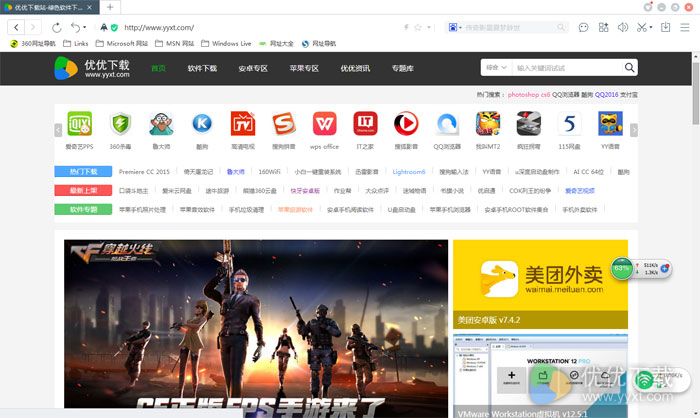Open the MSN 网站 bookmarks folder
The height and width of the screenshot is (418, 700).
pos(175,43)
